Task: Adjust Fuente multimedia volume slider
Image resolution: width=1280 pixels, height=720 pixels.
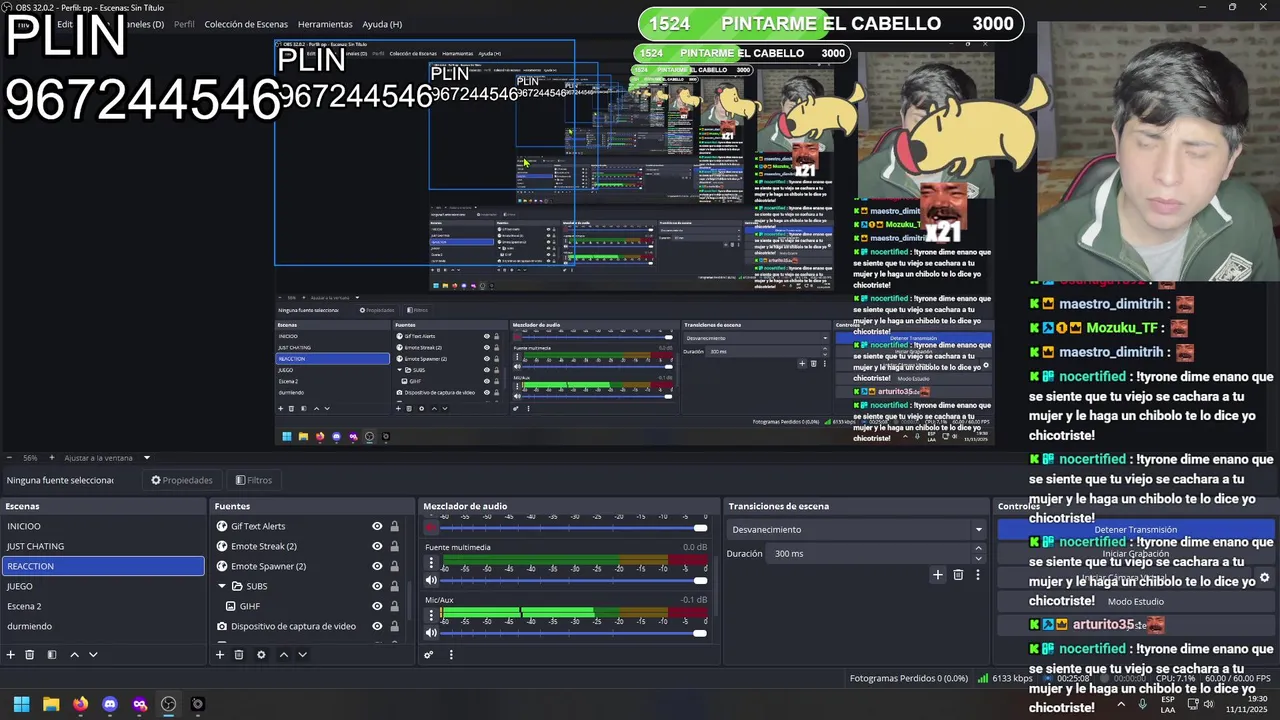Action: (572, 581)
